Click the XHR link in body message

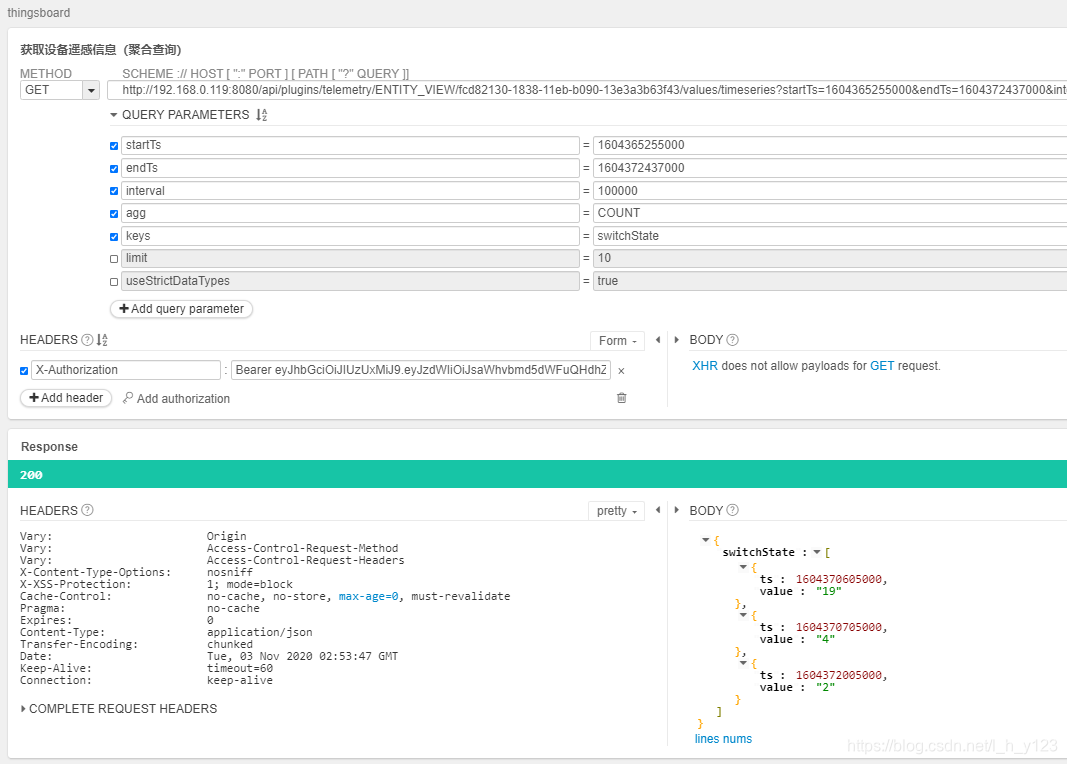click(704, 366)
